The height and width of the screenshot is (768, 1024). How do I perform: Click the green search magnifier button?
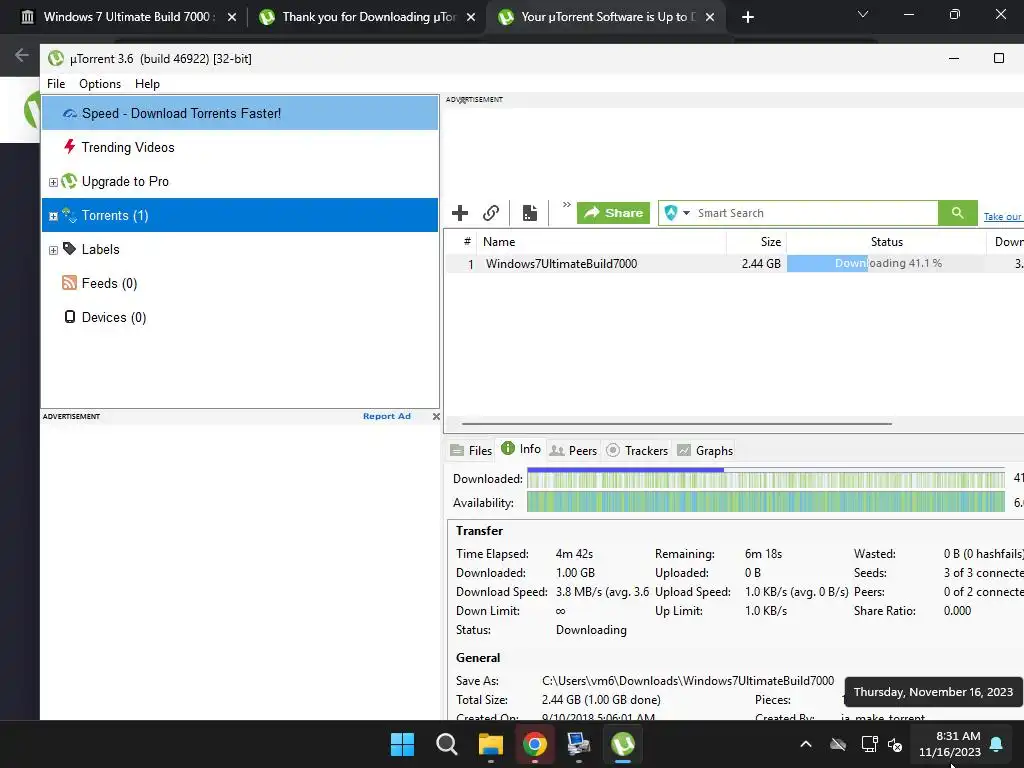pos(957,213)
